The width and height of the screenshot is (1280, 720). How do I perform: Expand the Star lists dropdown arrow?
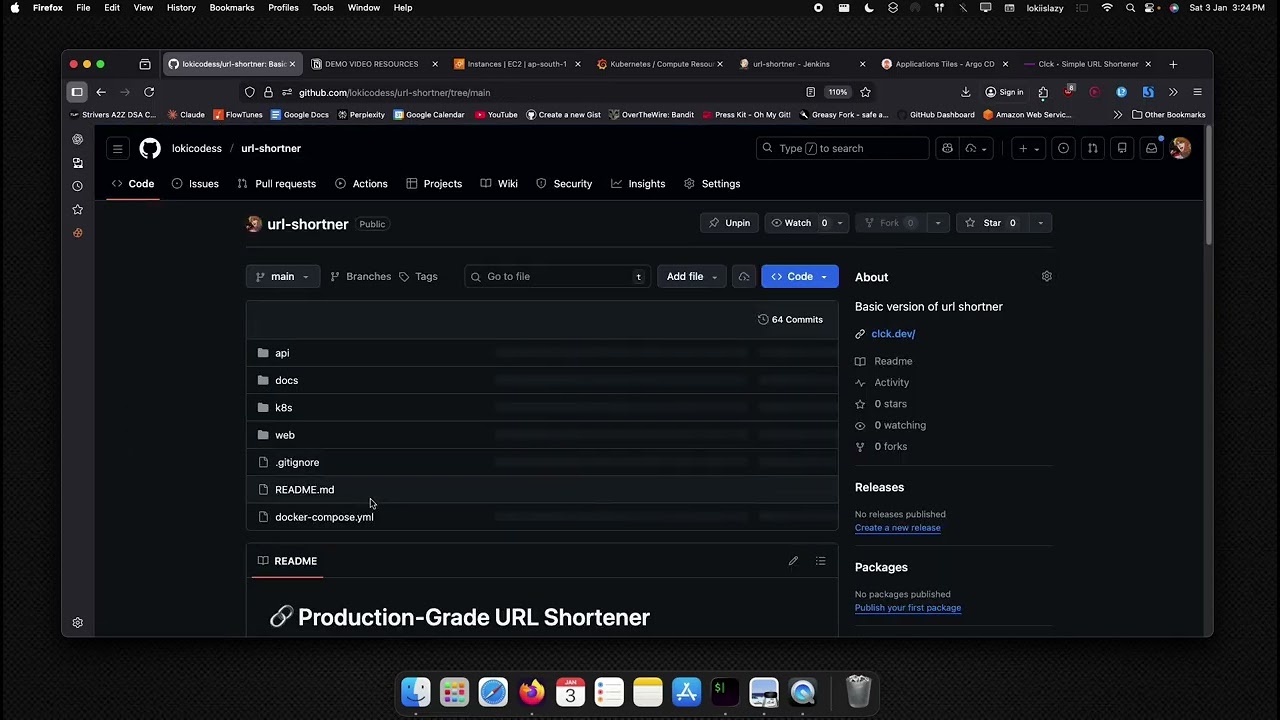1040,223
